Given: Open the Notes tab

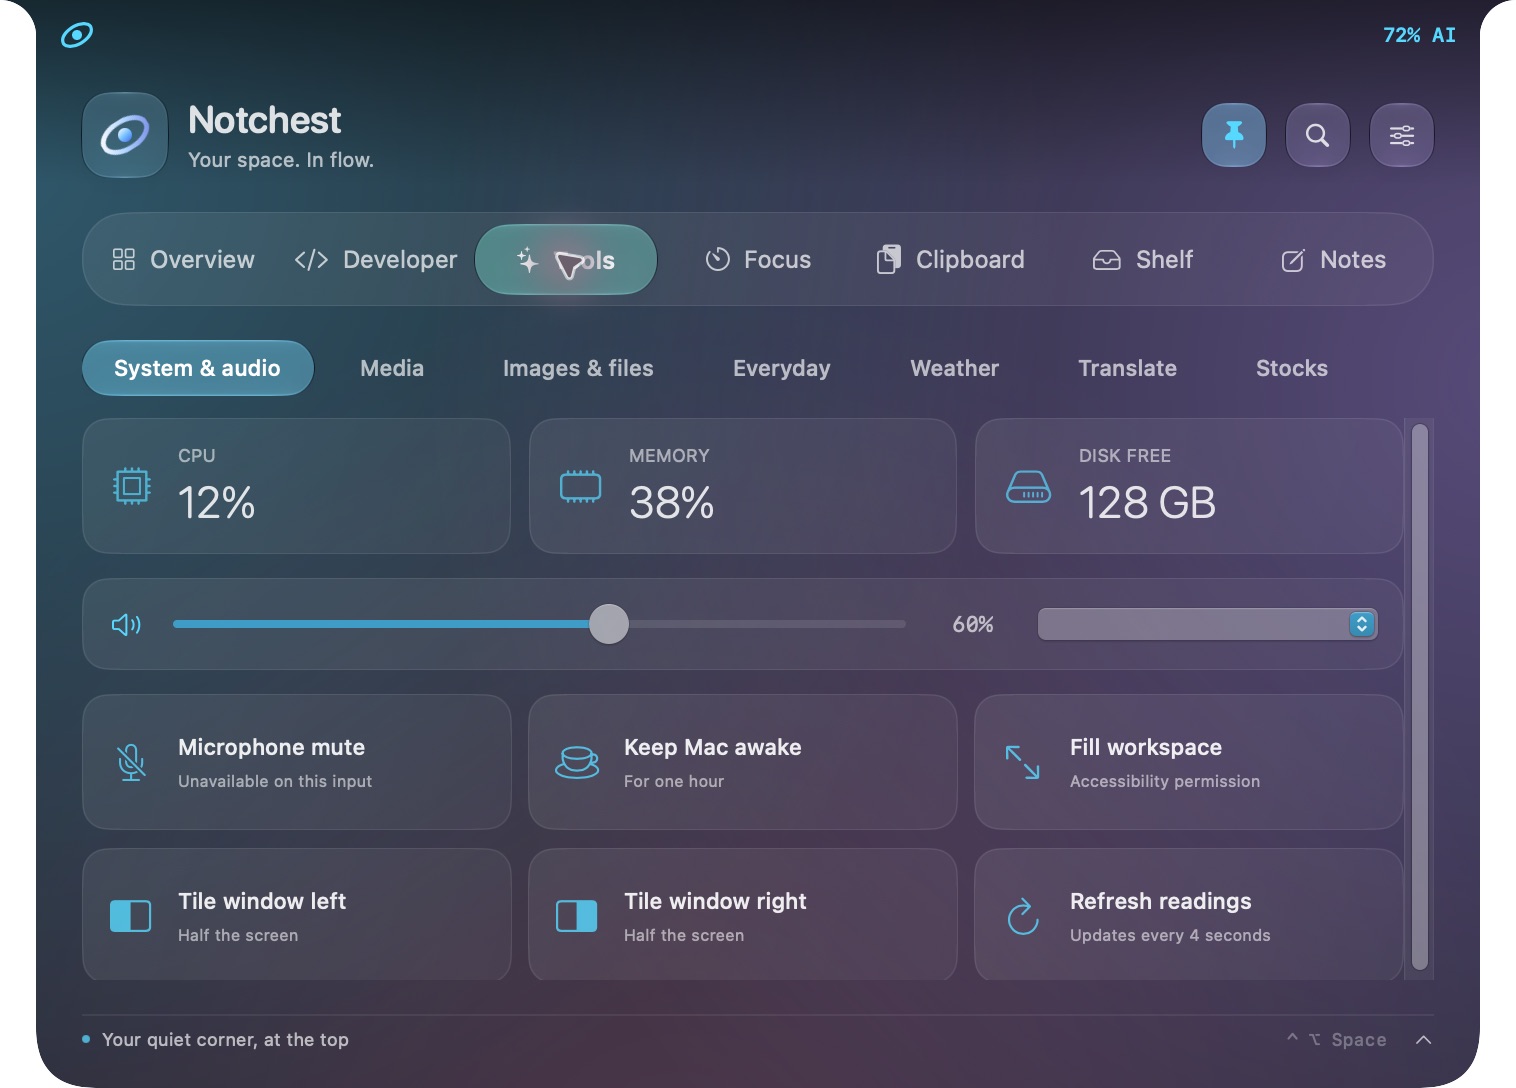Looking at the screenshot, I should click(x=1333, y=260).
